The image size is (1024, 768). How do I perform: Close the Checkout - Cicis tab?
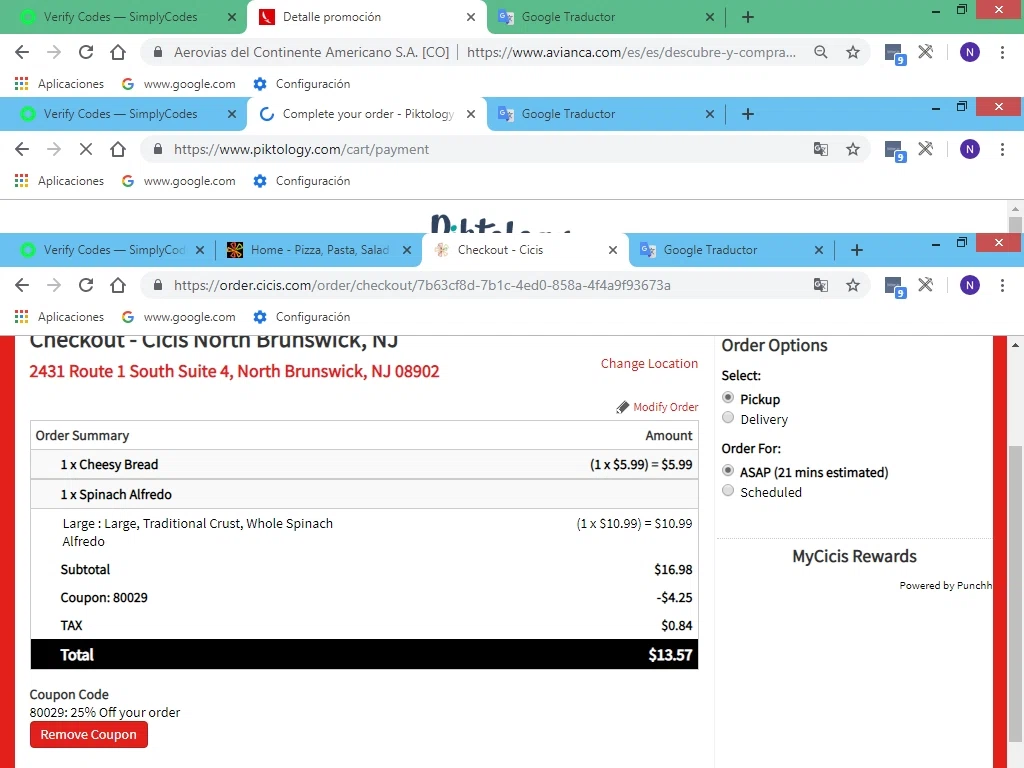coord(613,250)
